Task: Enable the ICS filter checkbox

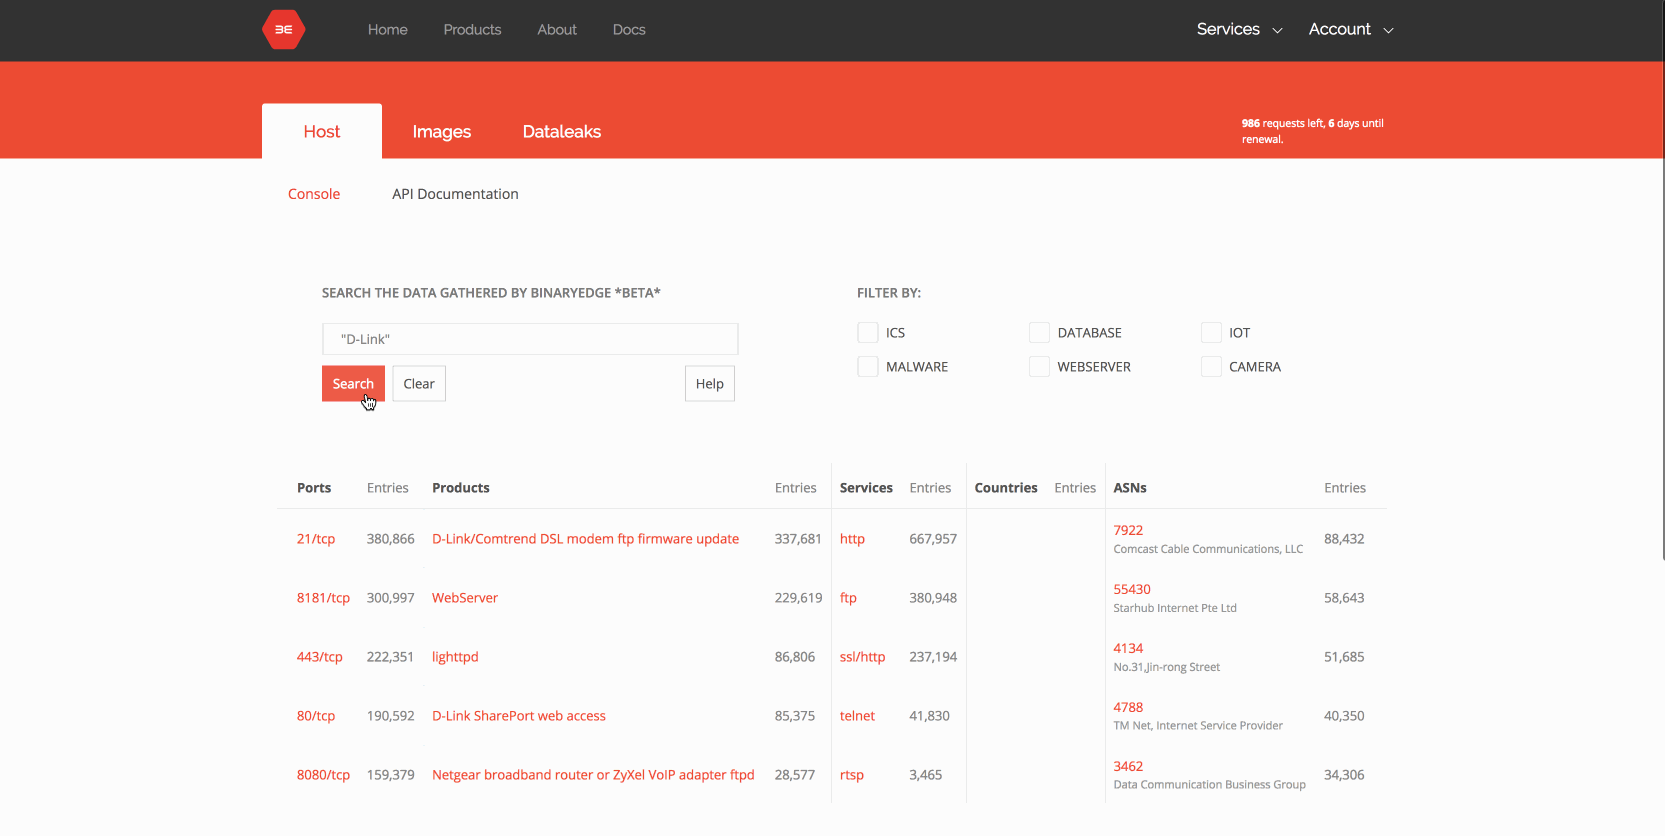Action: [x=868, y=333]
